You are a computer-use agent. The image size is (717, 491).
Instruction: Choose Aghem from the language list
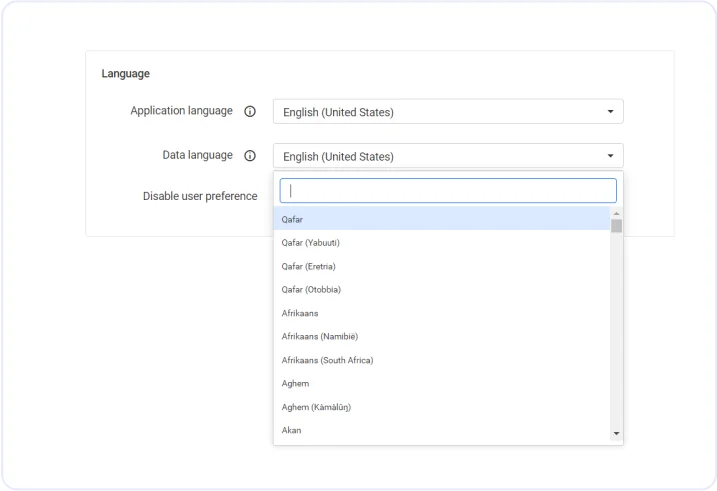(442, 384)
